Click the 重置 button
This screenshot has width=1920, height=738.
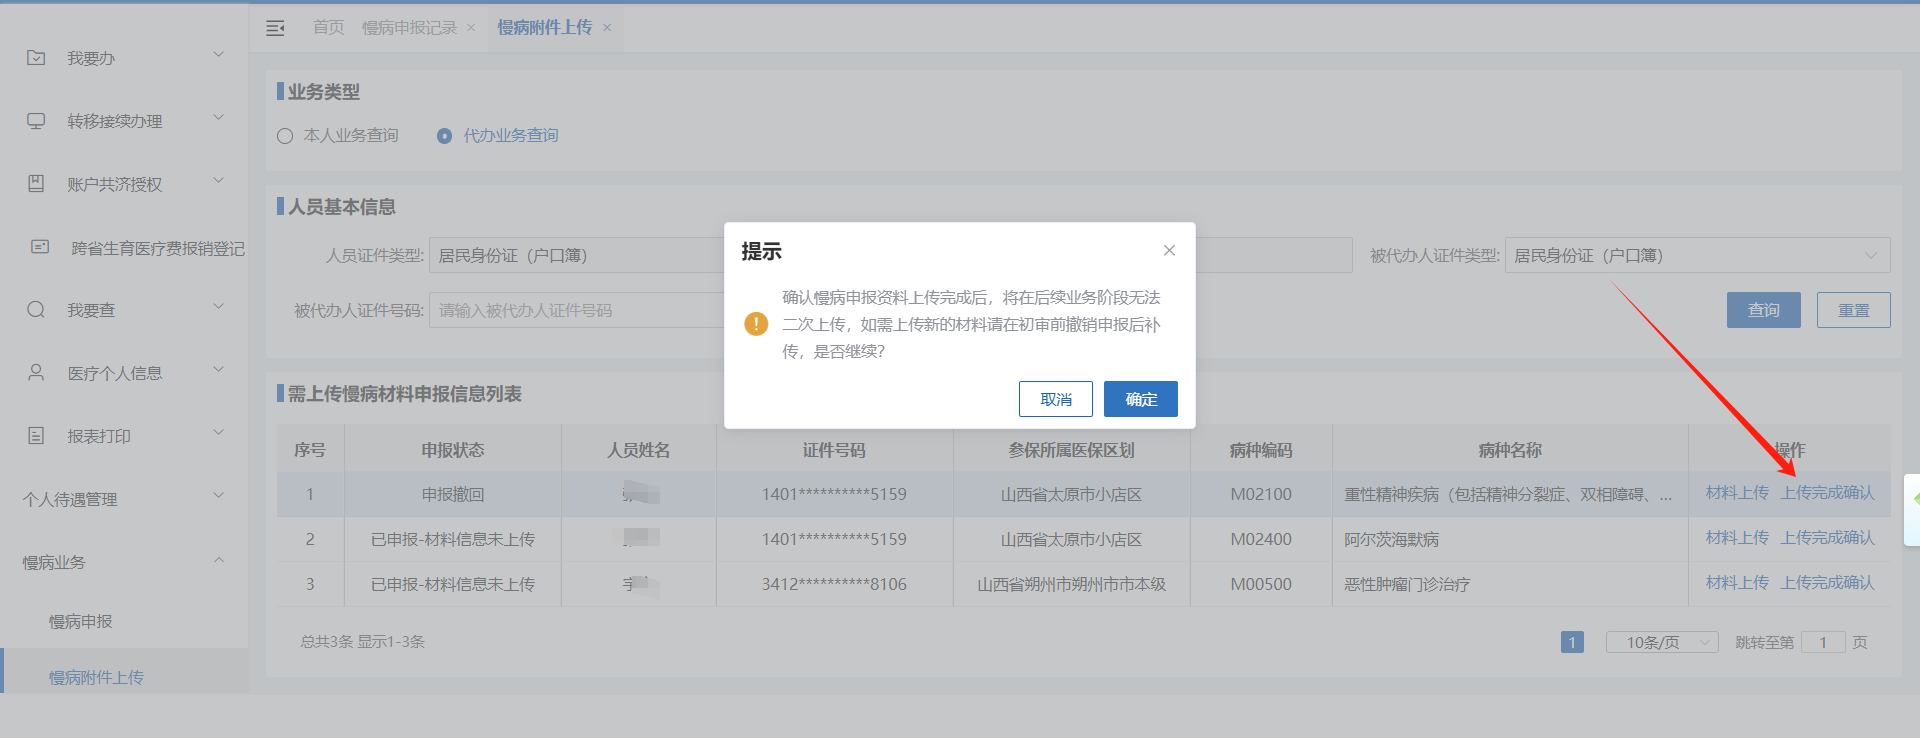1854,310
